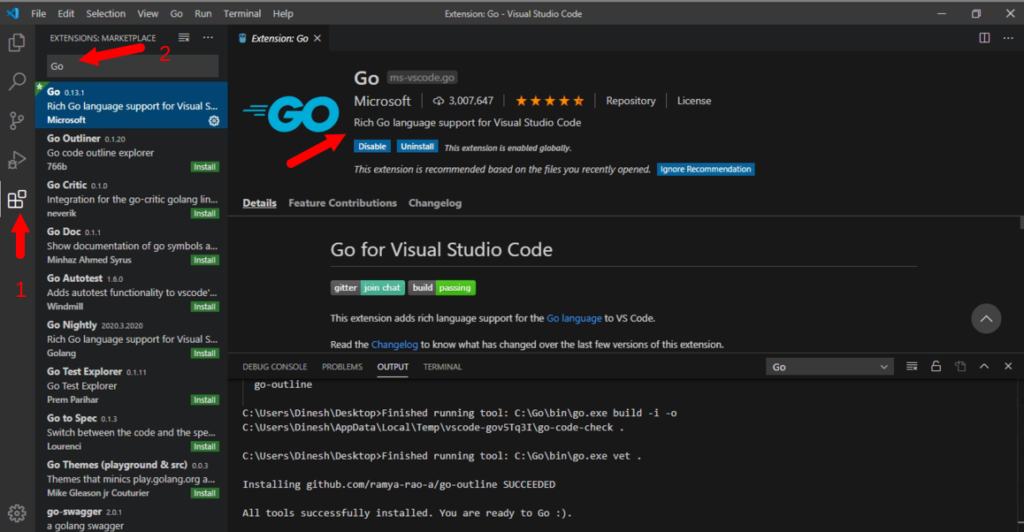This screenshot has height=532, width=1024.
Task: Toggle output scroll lock
Action: (x=936, y=366)
